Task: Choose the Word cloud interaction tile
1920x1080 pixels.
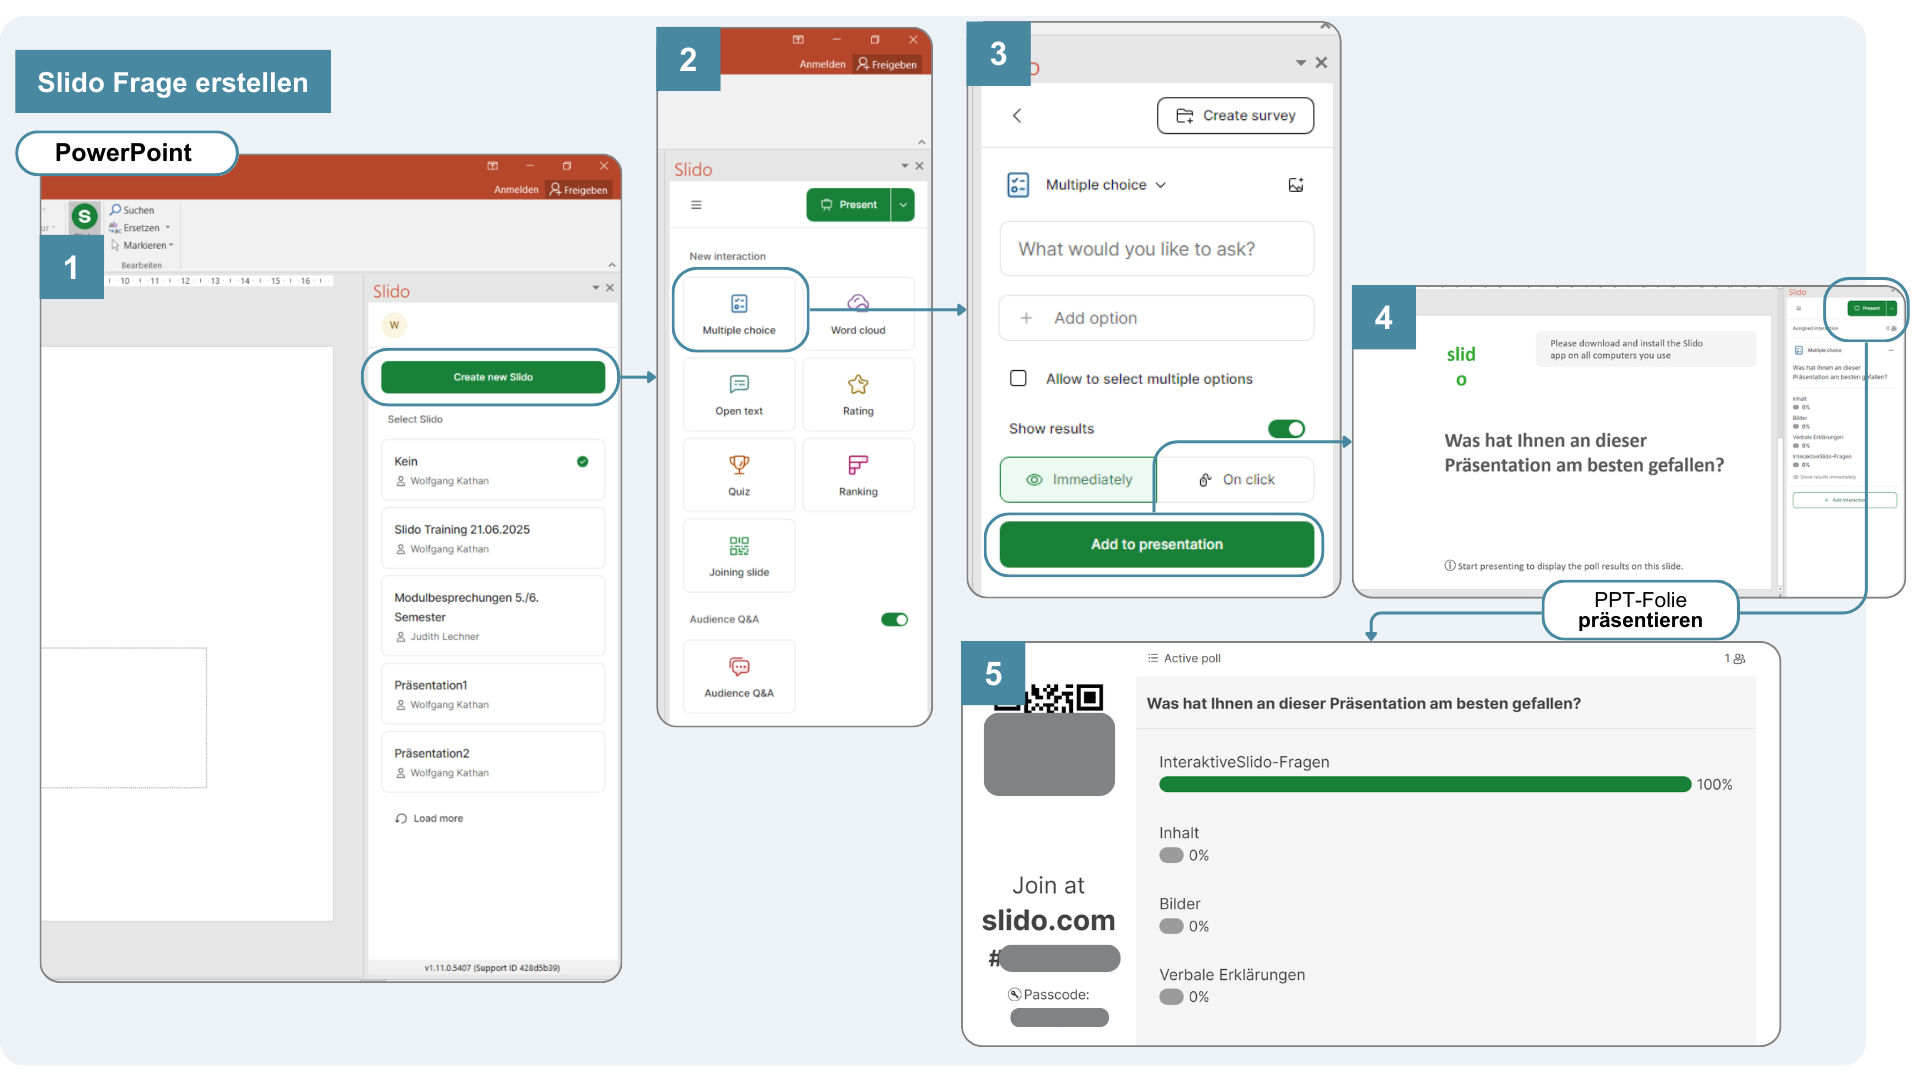Action: tap(858, 312)
